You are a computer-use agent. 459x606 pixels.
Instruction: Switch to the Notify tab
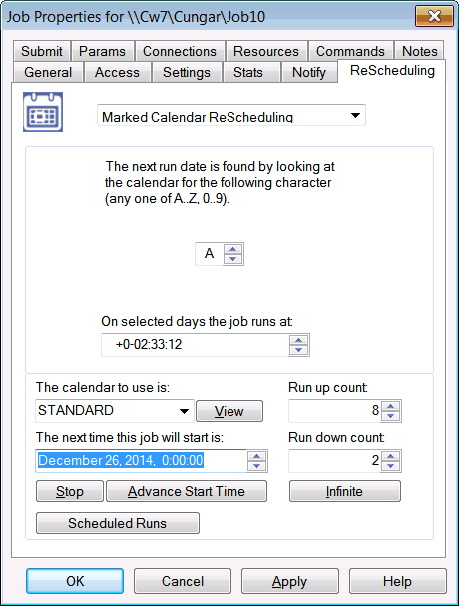tap(309, 72)
